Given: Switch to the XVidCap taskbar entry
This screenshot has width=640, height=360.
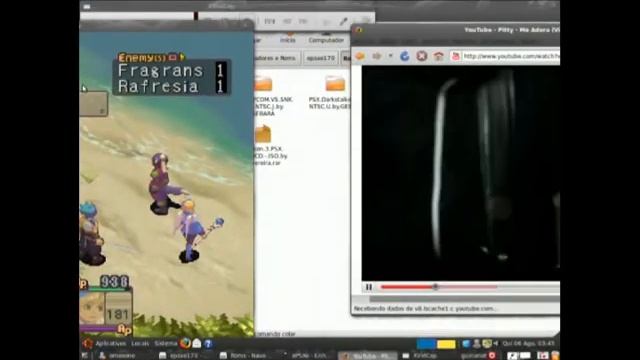Looking at the screenshot, I should [420, 356].
